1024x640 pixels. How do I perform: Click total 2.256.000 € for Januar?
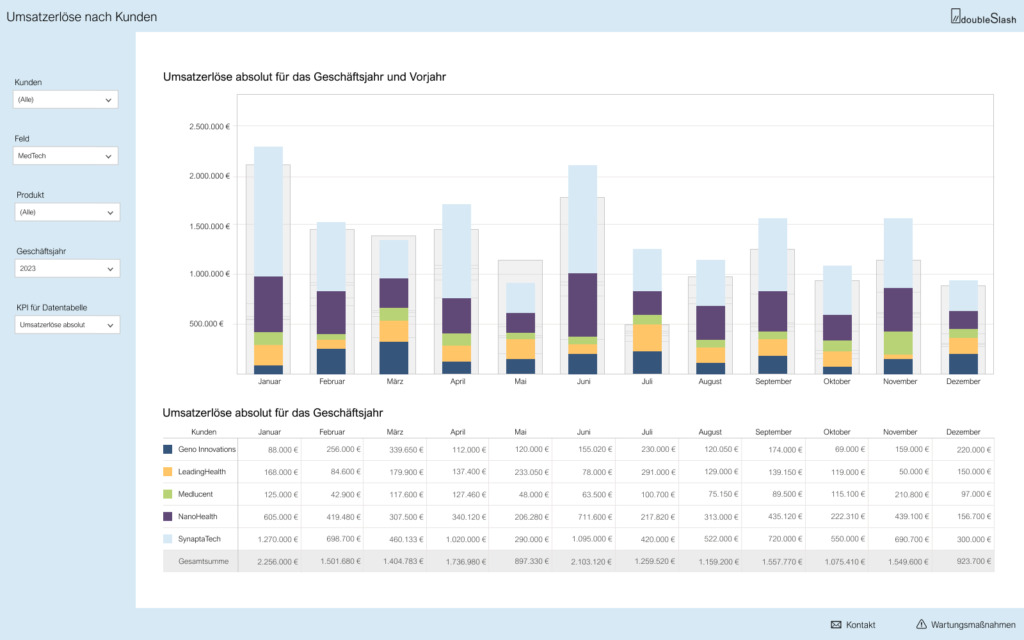coord(278,562)
